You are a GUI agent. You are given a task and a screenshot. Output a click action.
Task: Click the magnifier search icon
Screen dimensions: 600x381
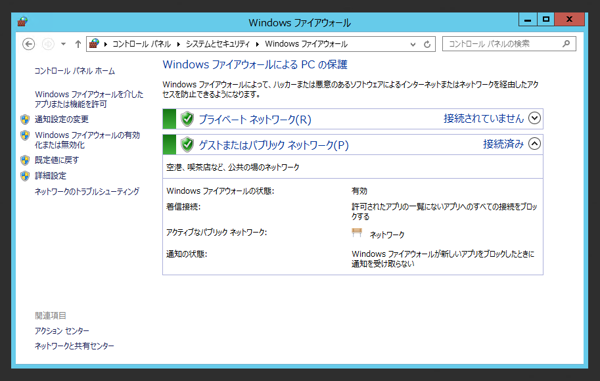[x=566, y=44]
